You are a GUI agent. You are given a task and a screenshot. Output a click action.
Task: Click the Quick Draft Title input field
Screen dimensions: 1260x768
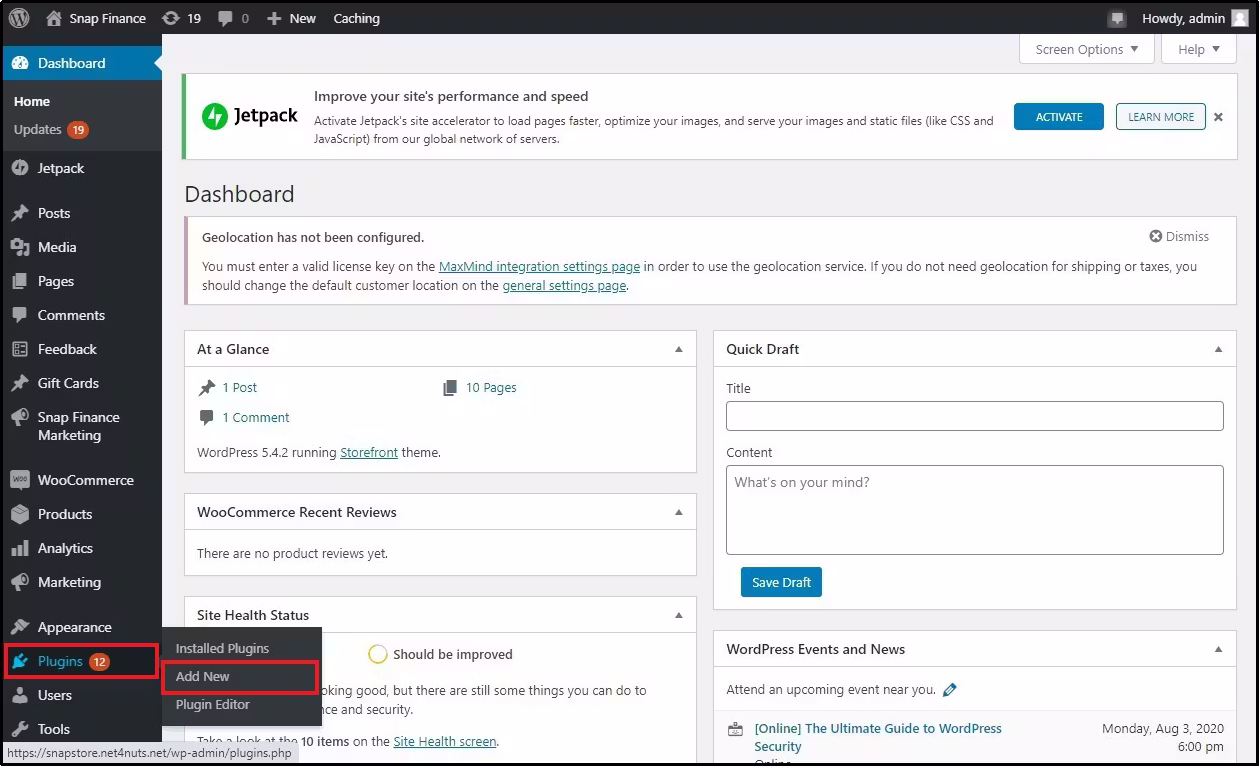[x=974, y=416]
